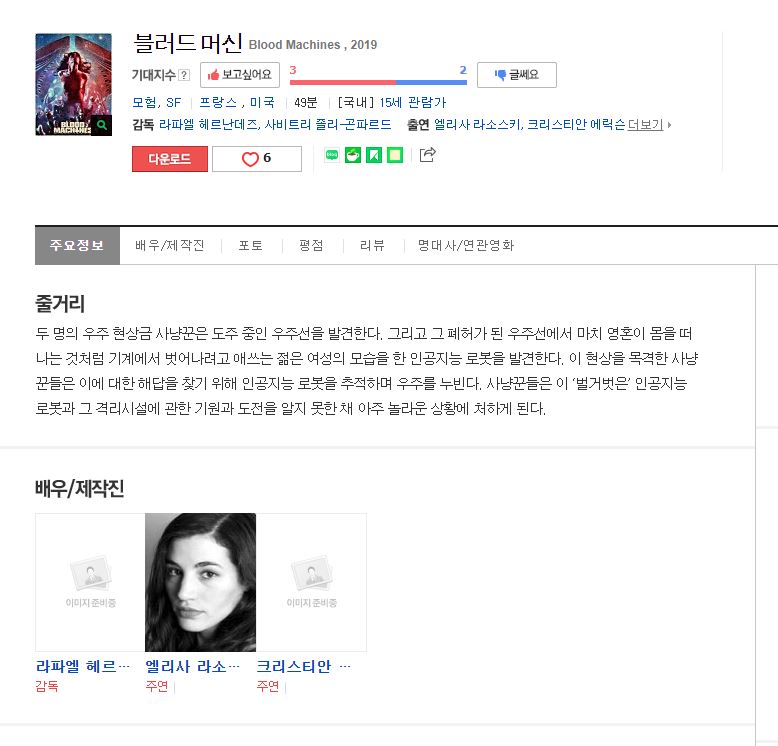Screen dimensions: 778x746
Task: Vote 글쎄요 thumbs down
Action: click(517, 75)
